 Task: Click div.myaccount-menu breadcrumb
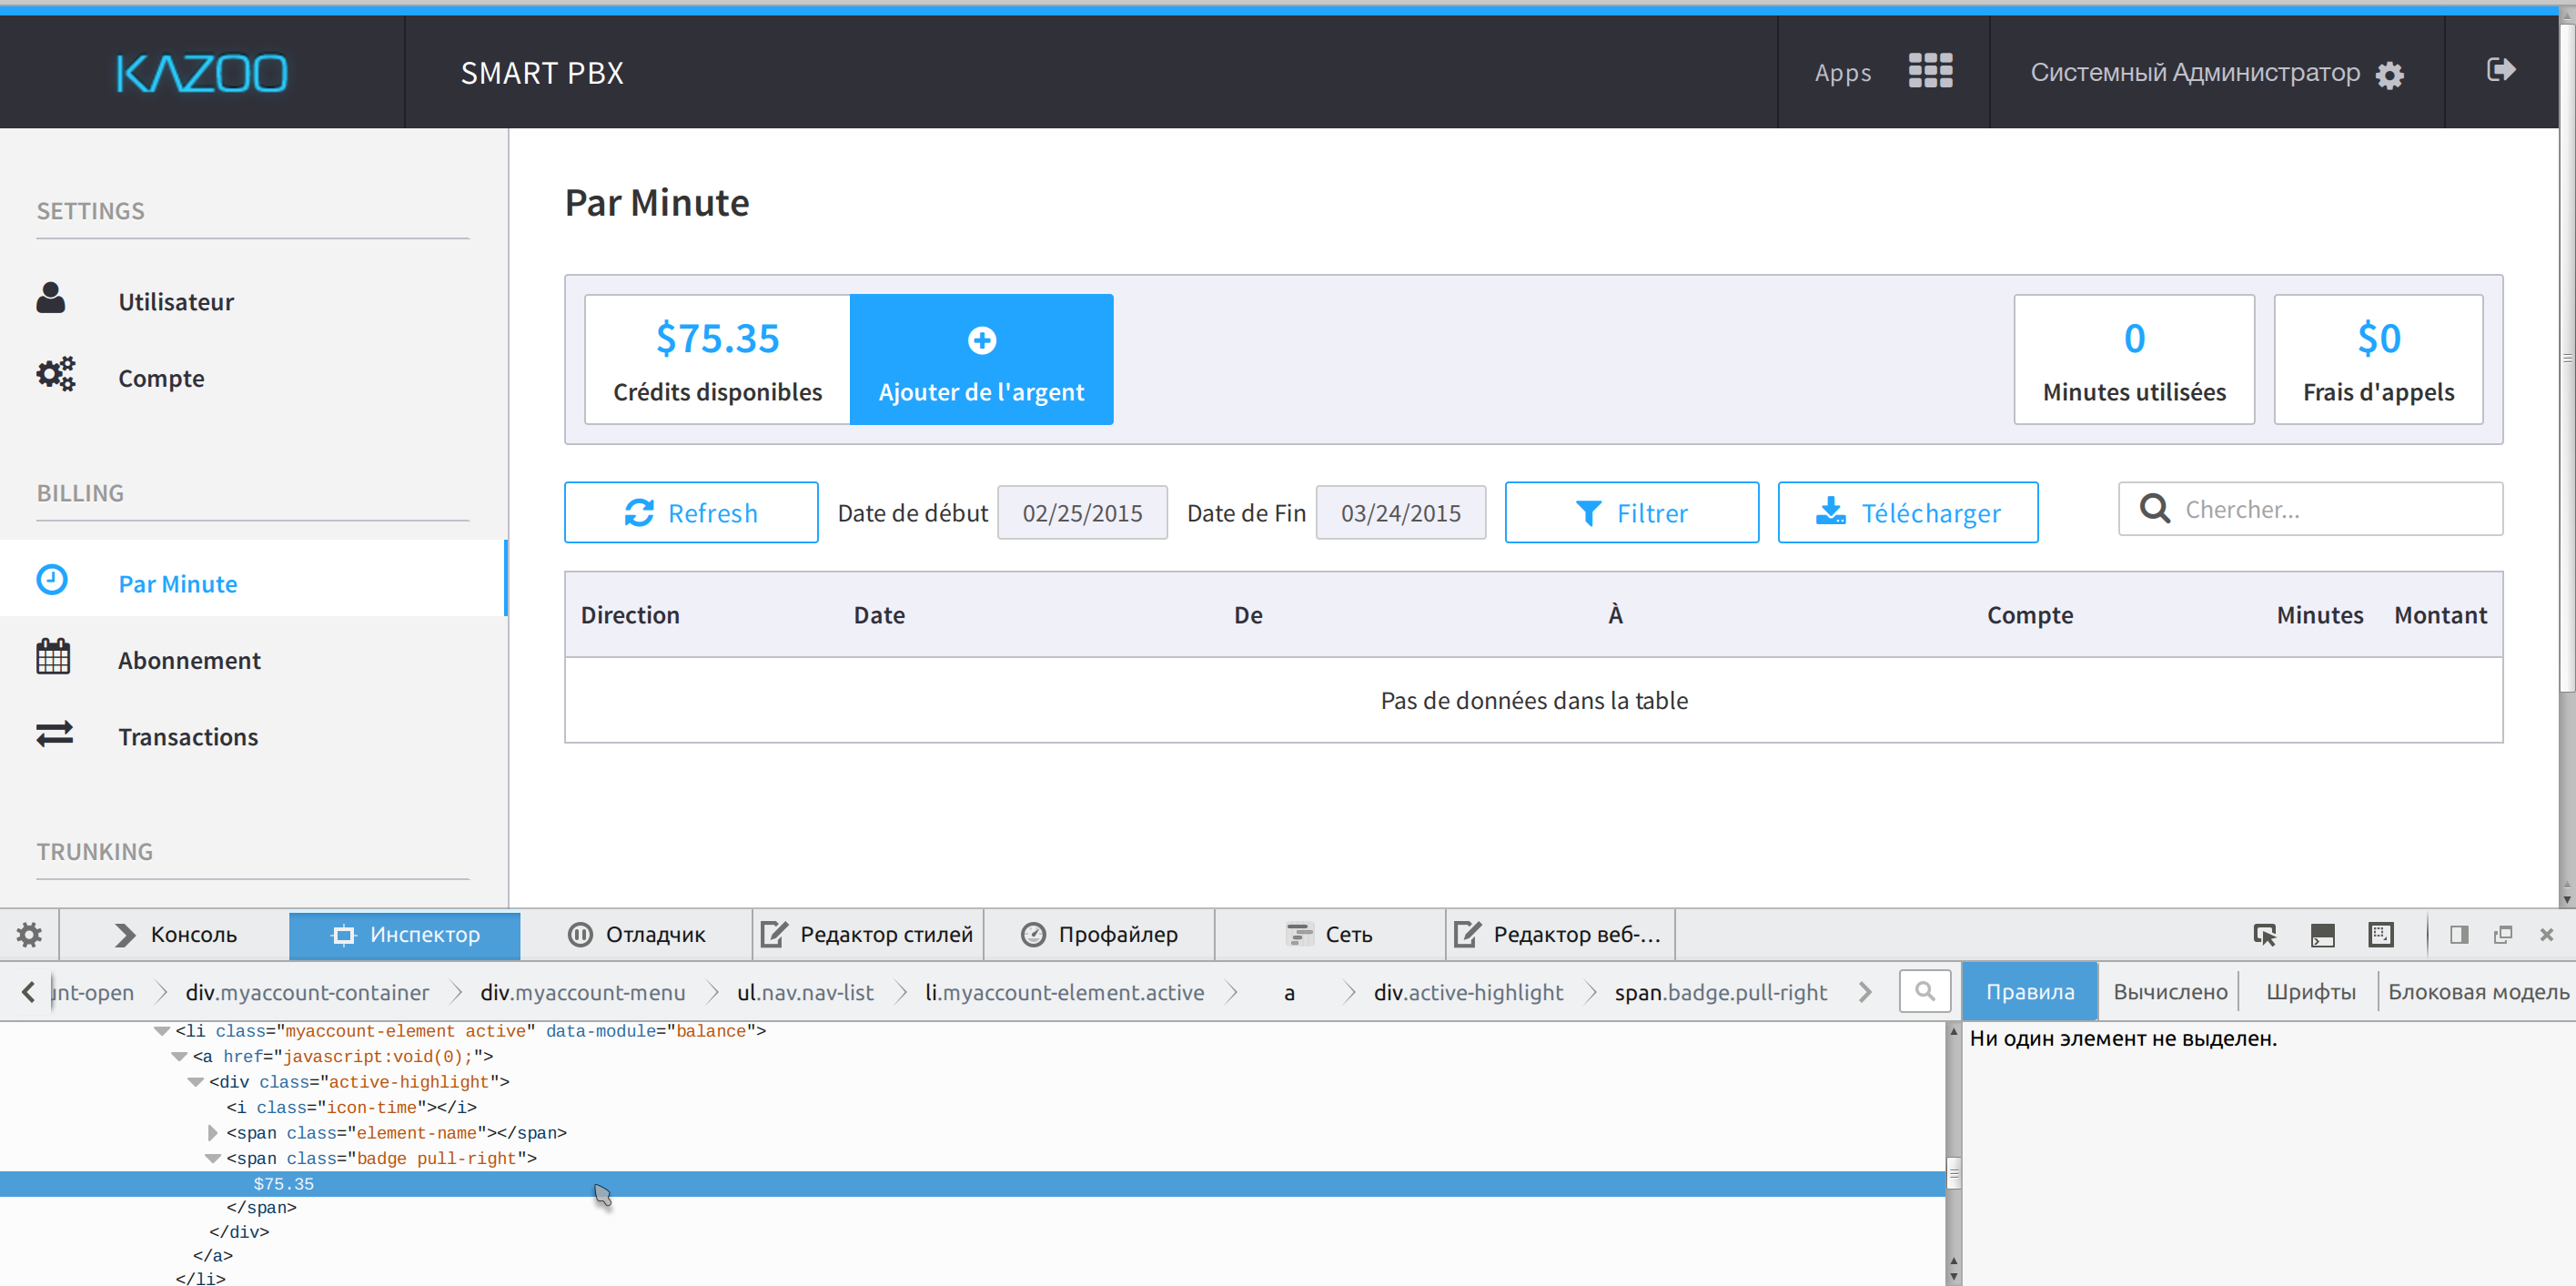(583, 992)
